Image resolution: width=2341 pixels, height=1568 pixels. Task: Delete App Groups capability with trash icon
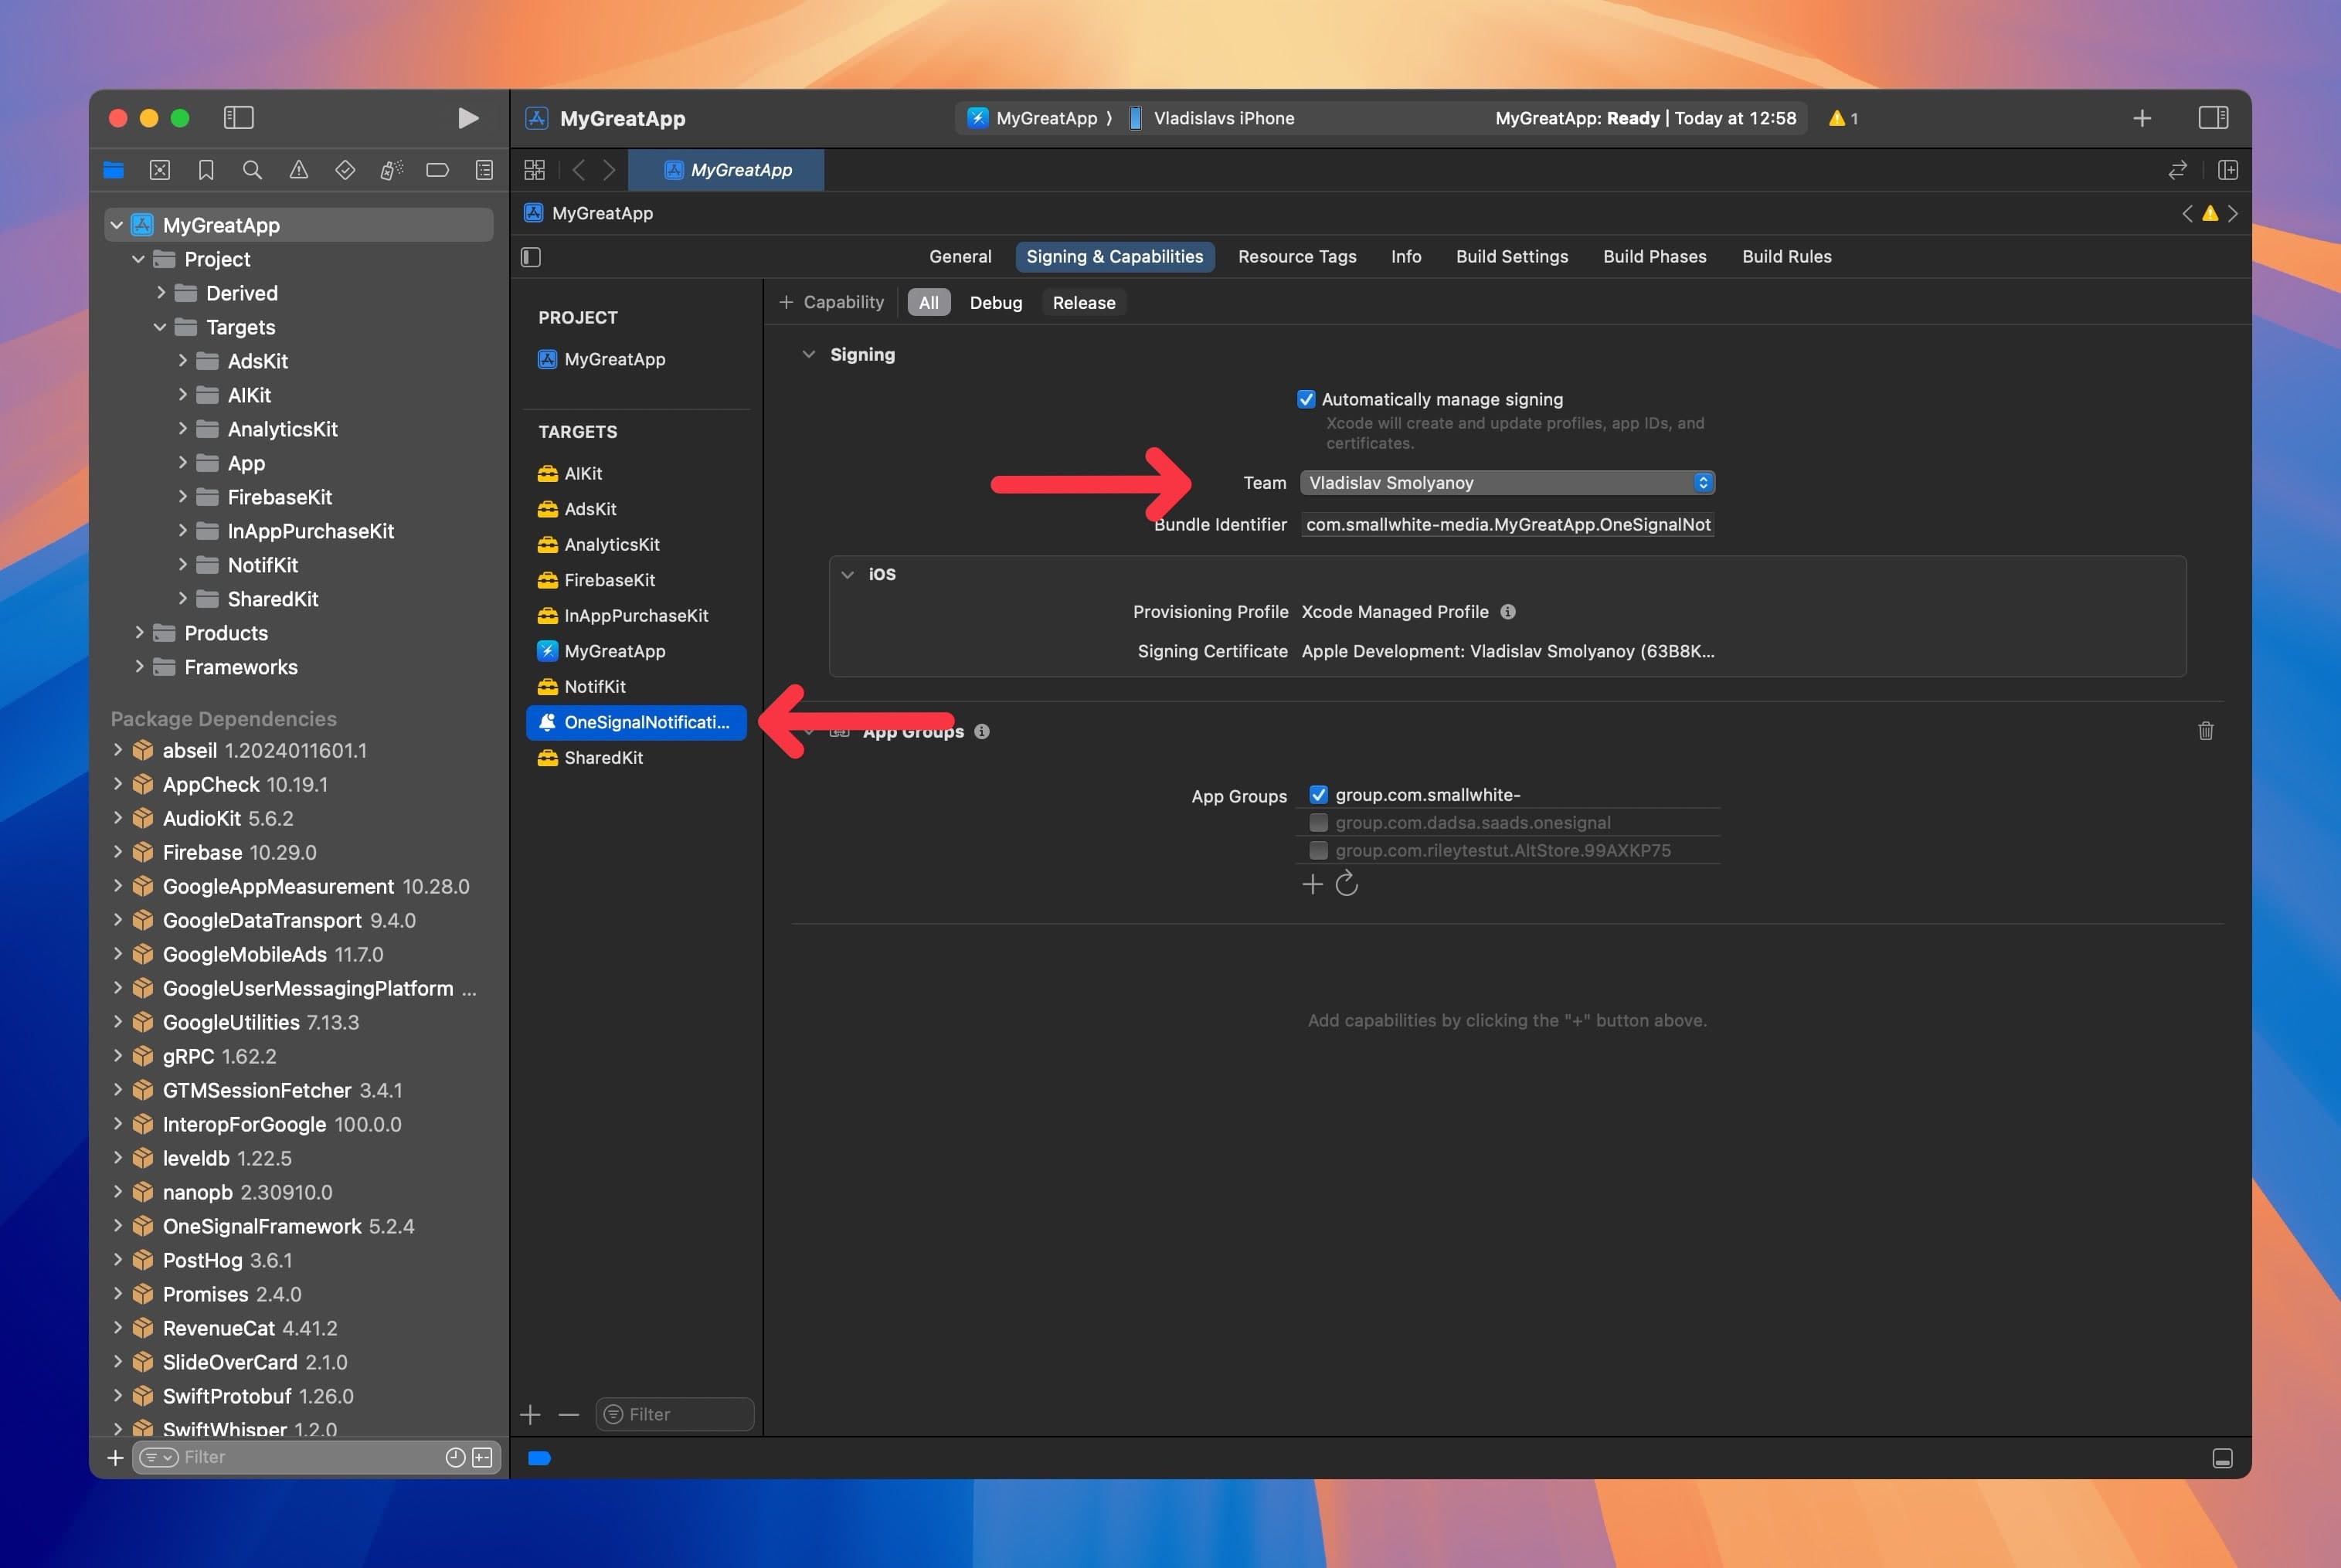[x=2206, y=731]
